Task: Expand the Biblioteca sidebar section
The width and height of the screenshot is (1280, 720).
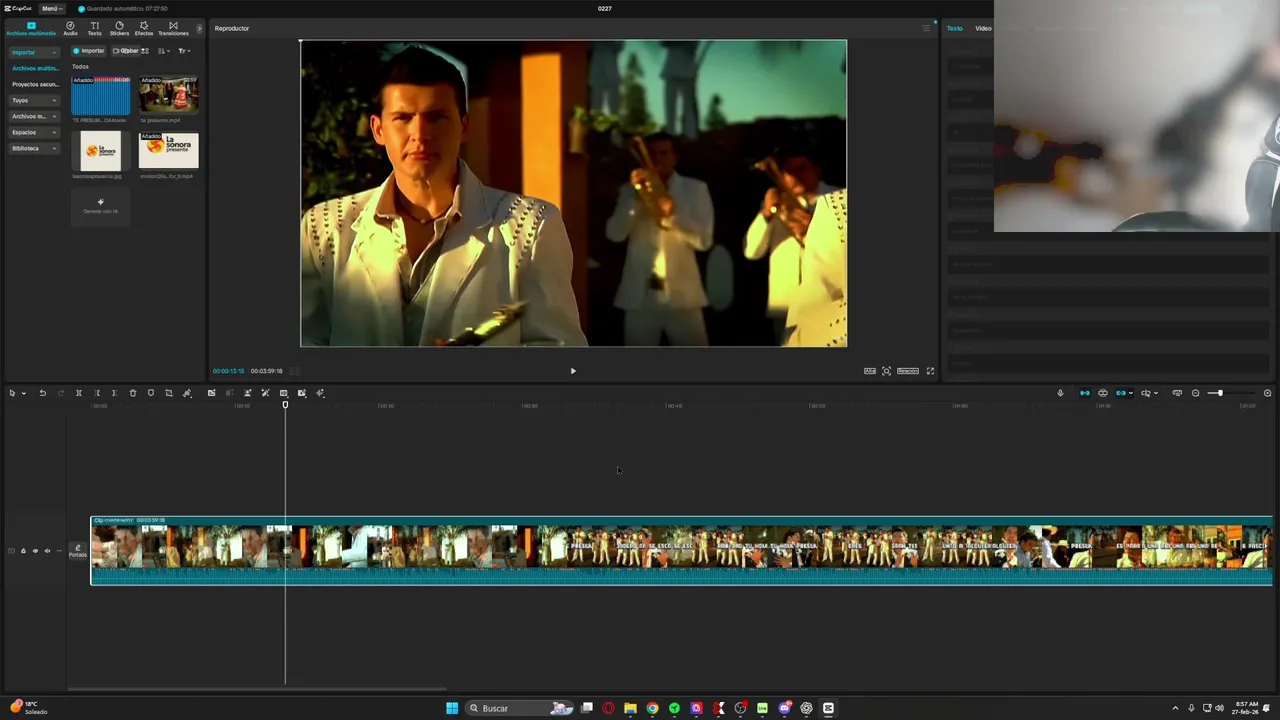Action: click(x=34, y=148)
